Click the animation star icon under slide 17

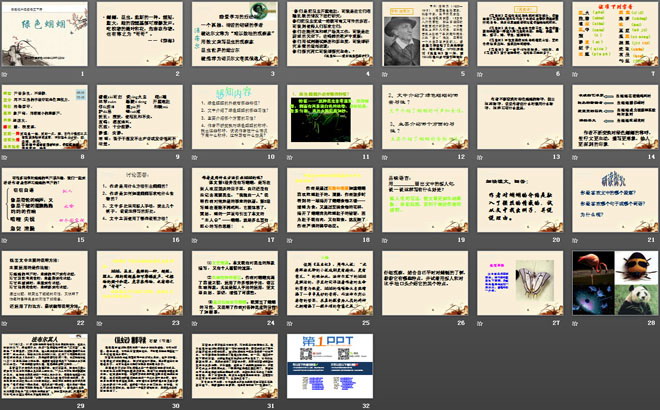pos(195,240)
